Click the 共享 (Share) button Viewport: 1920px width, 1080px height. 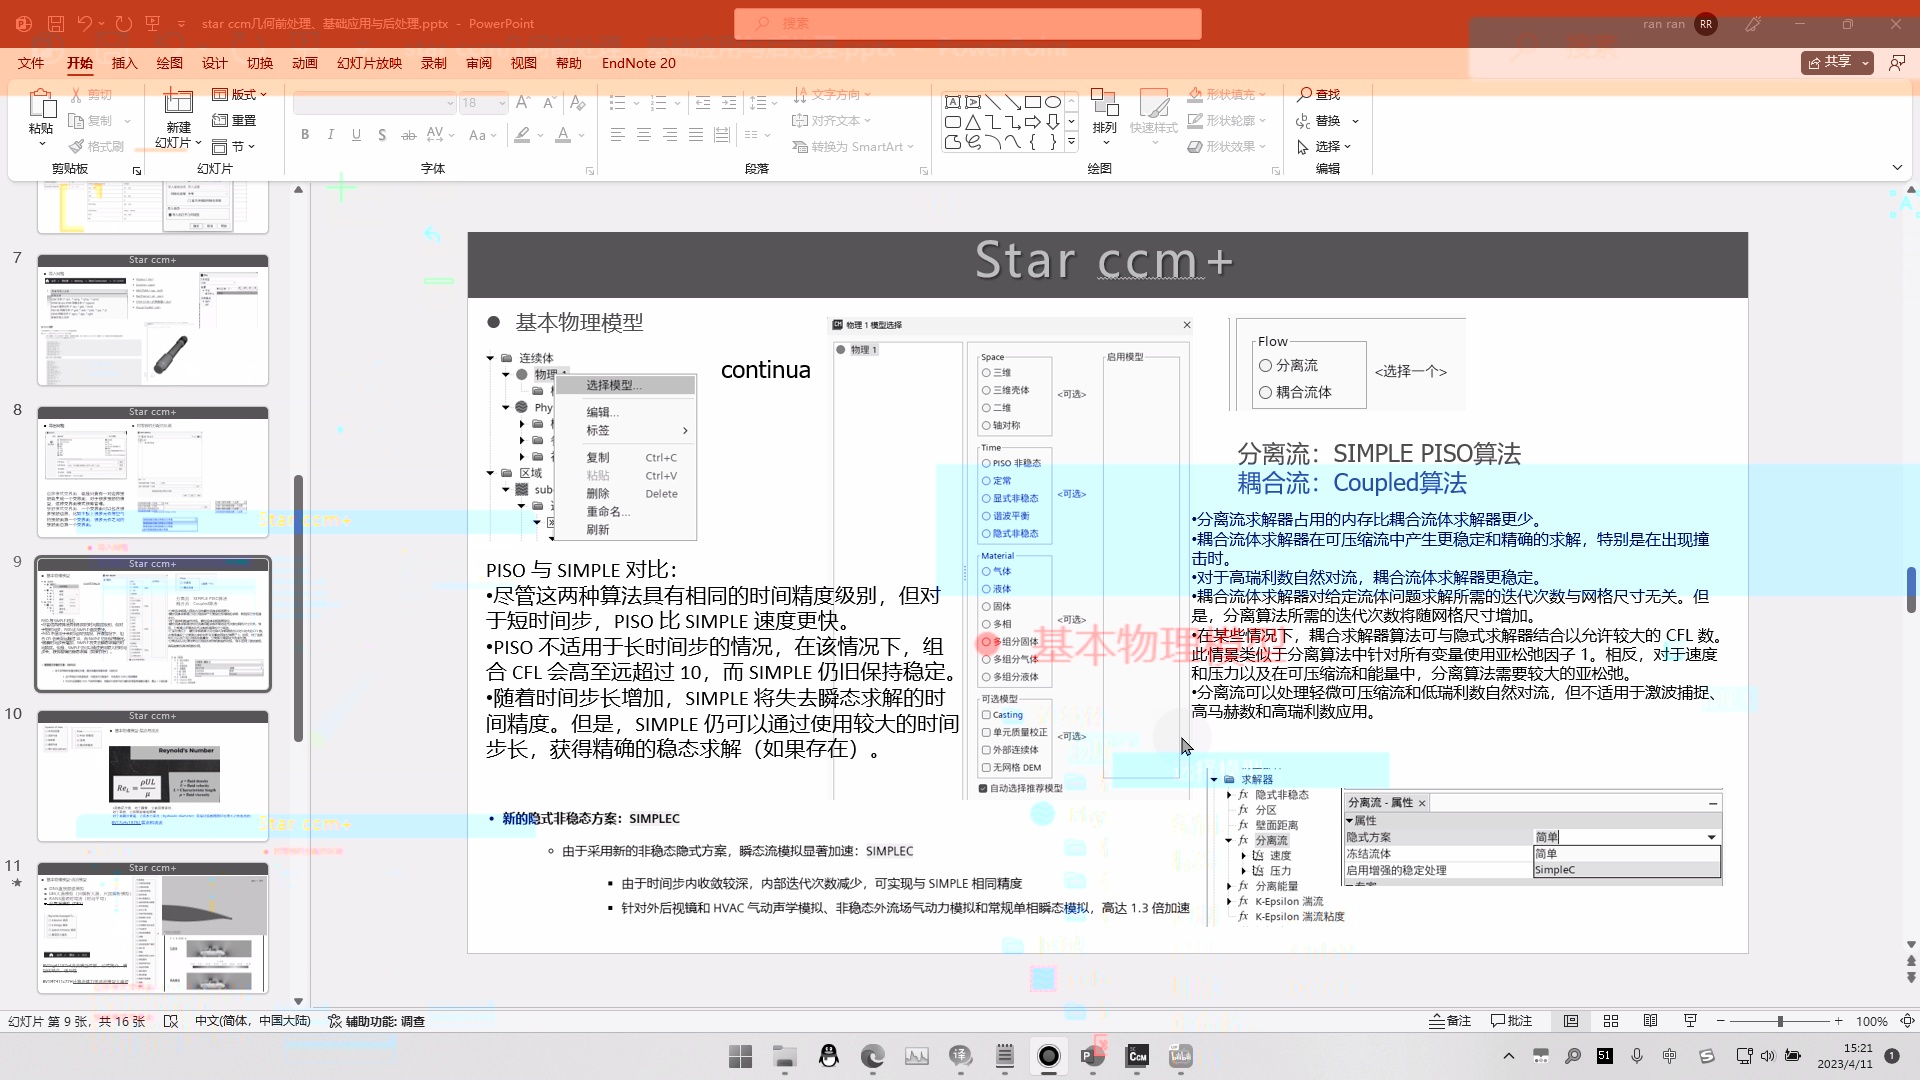point(1838,62)
